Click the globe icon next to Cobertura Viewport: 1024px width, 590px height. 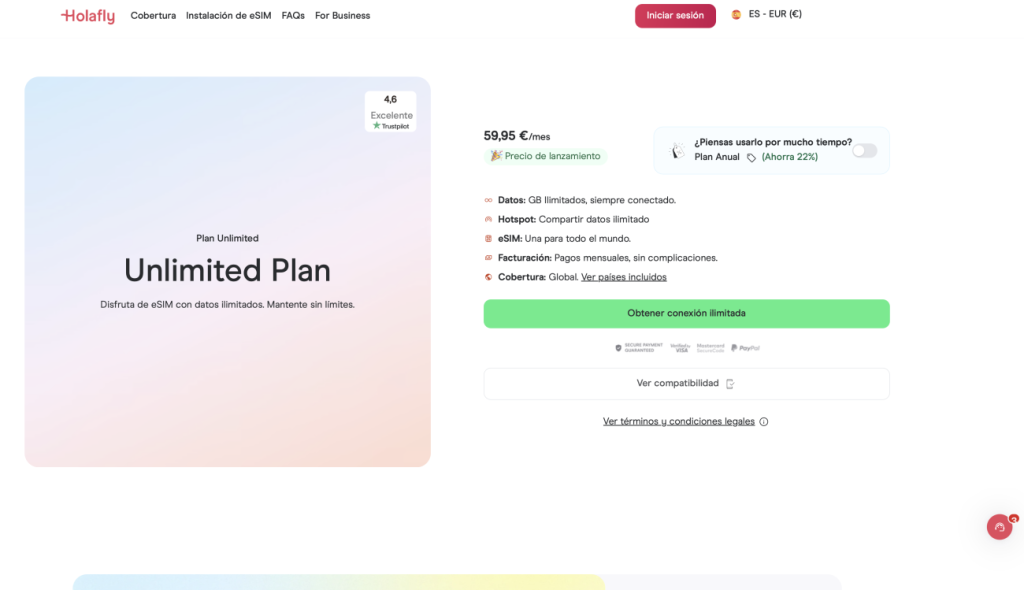tap(489, 276)
